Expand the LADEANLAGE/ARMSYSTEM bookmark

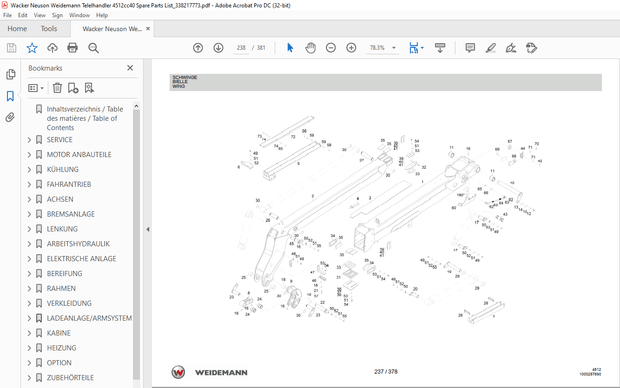(x=29, y=318)
